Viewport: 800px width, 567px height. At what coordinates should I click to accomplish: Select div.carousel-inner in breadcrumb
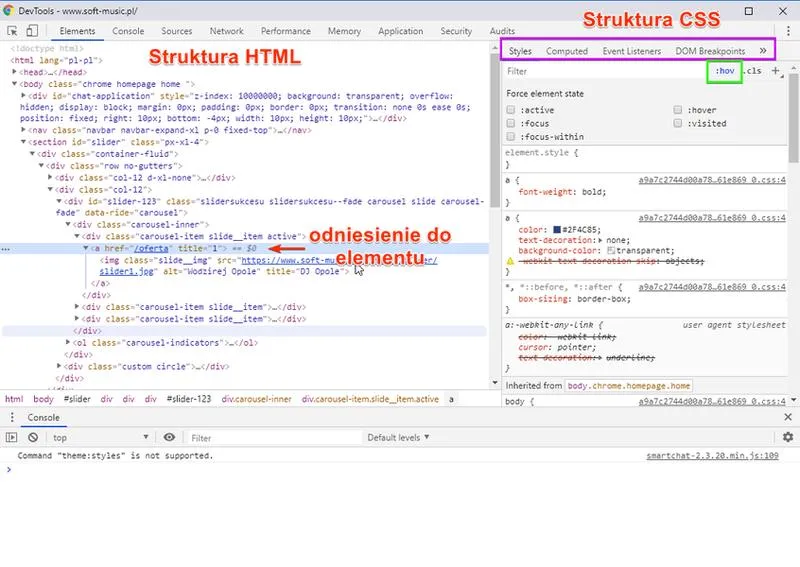[x=257, y=399]
